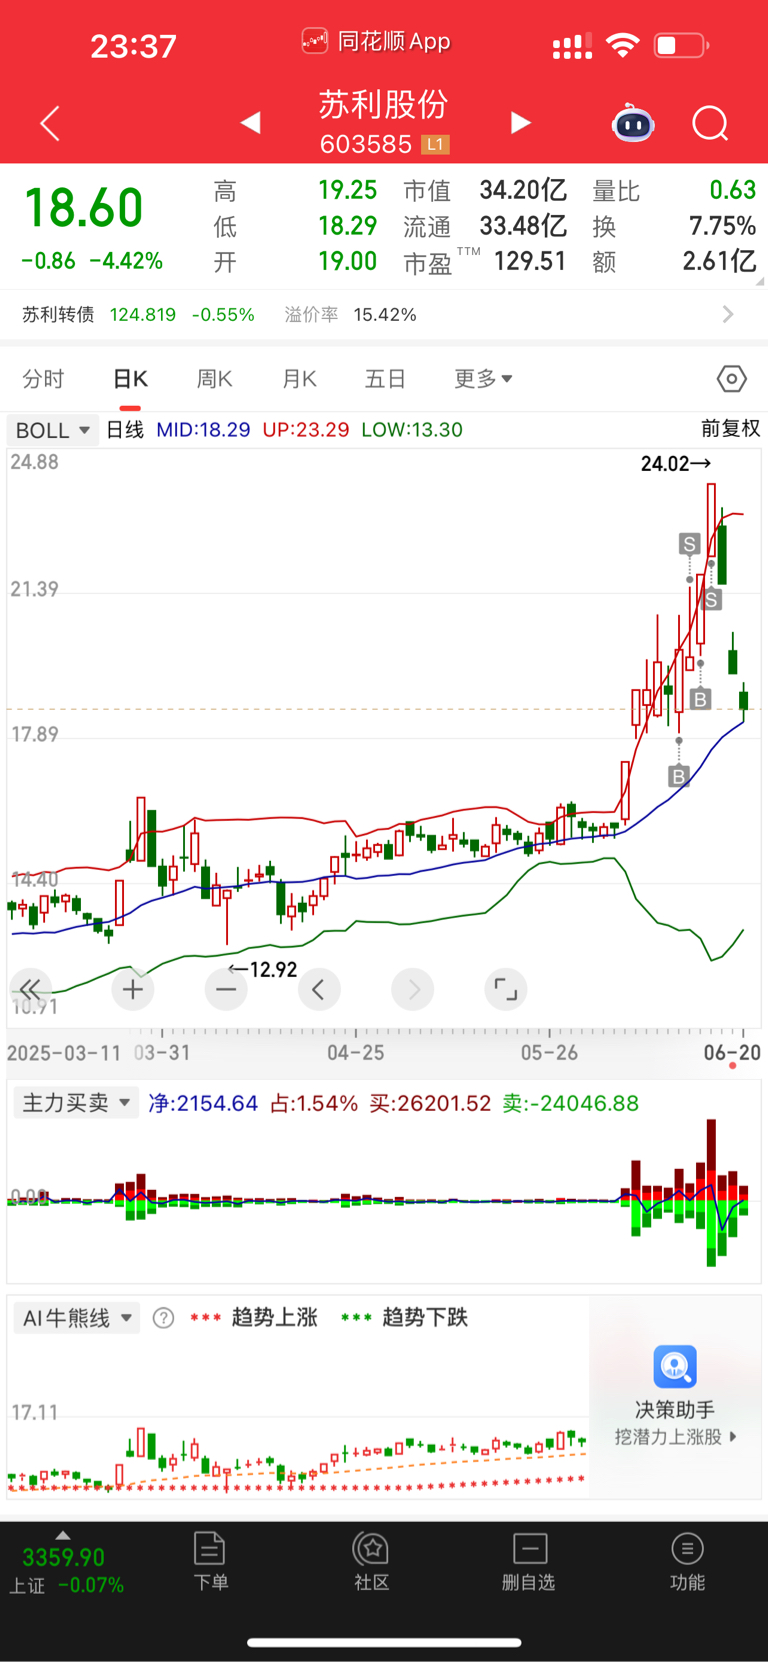Tap the lower B buy marker
Viewport: 768px width, 1662px height.
click(x=679, y=775)
